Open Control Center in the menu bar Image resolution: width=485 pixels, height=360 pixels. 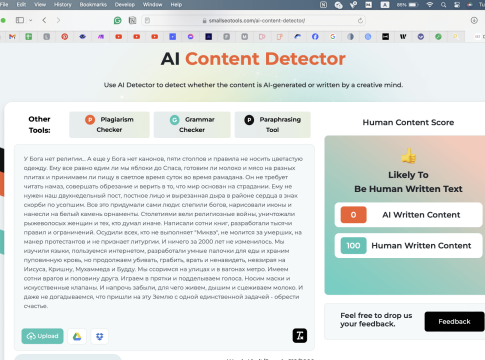click(x=457, y=5)
